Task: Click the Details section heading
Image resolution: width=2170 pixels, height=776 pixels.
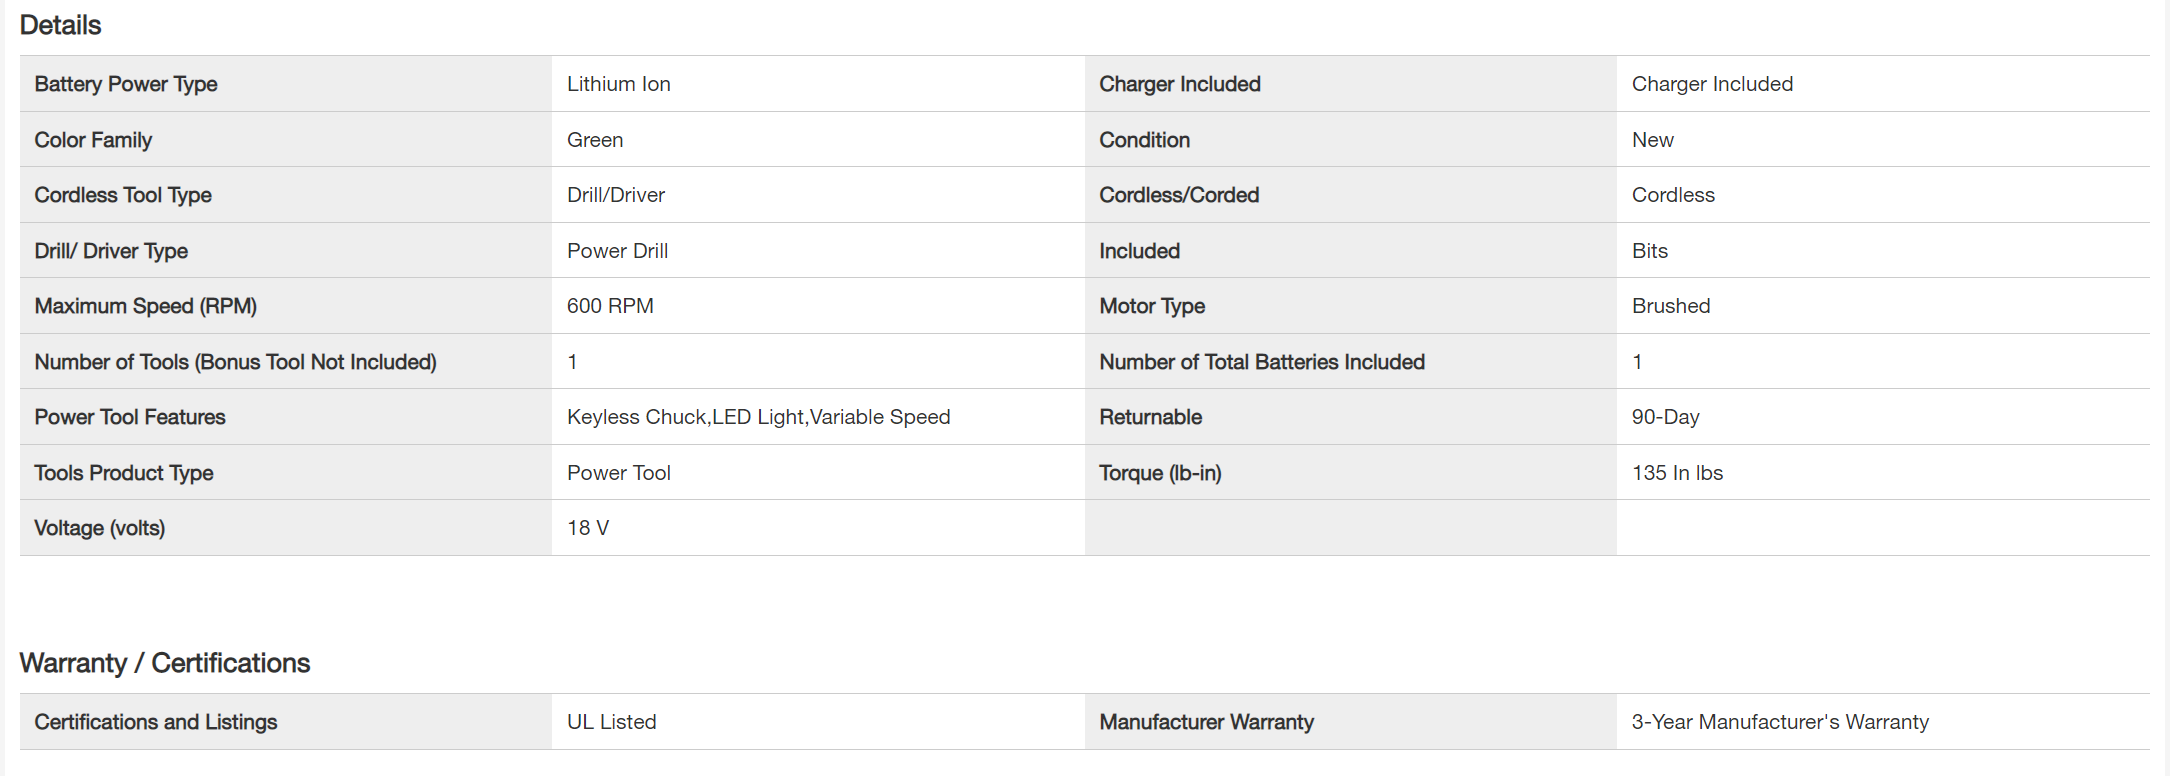Action: [60, 25]
